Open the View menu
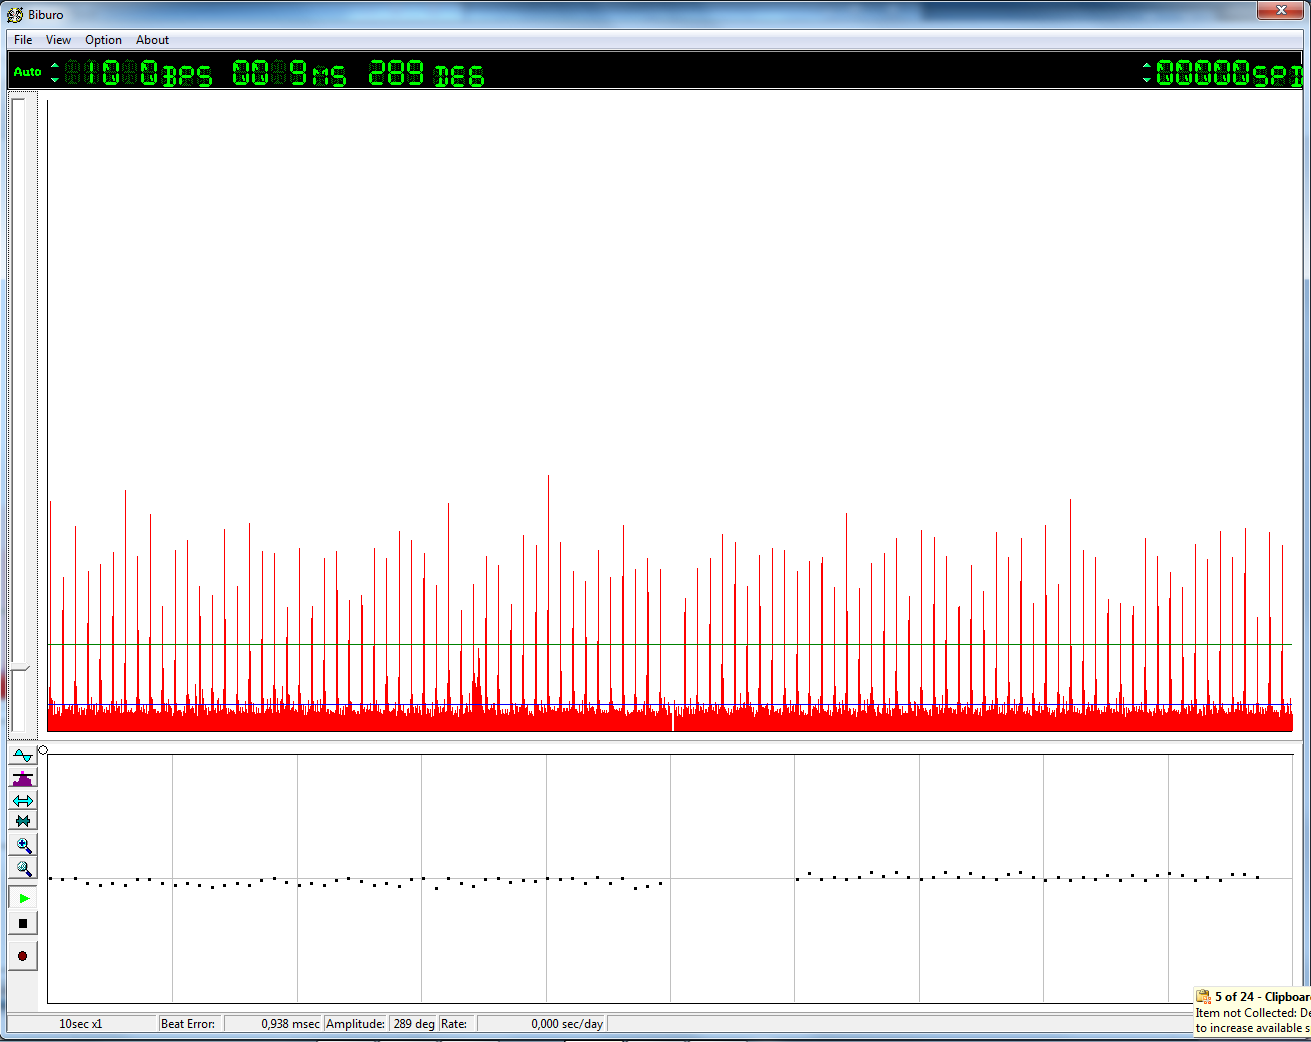 58,40
